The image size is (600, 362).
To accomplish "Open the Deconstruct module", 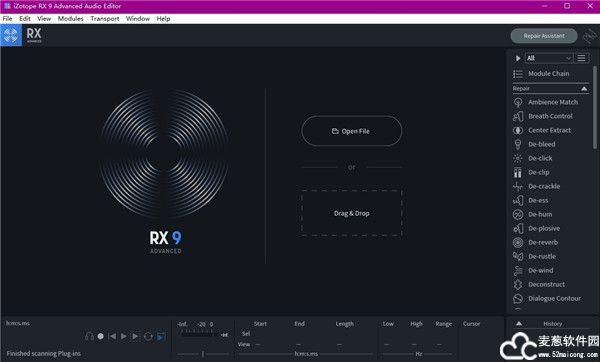I will [x=539, y=284].
